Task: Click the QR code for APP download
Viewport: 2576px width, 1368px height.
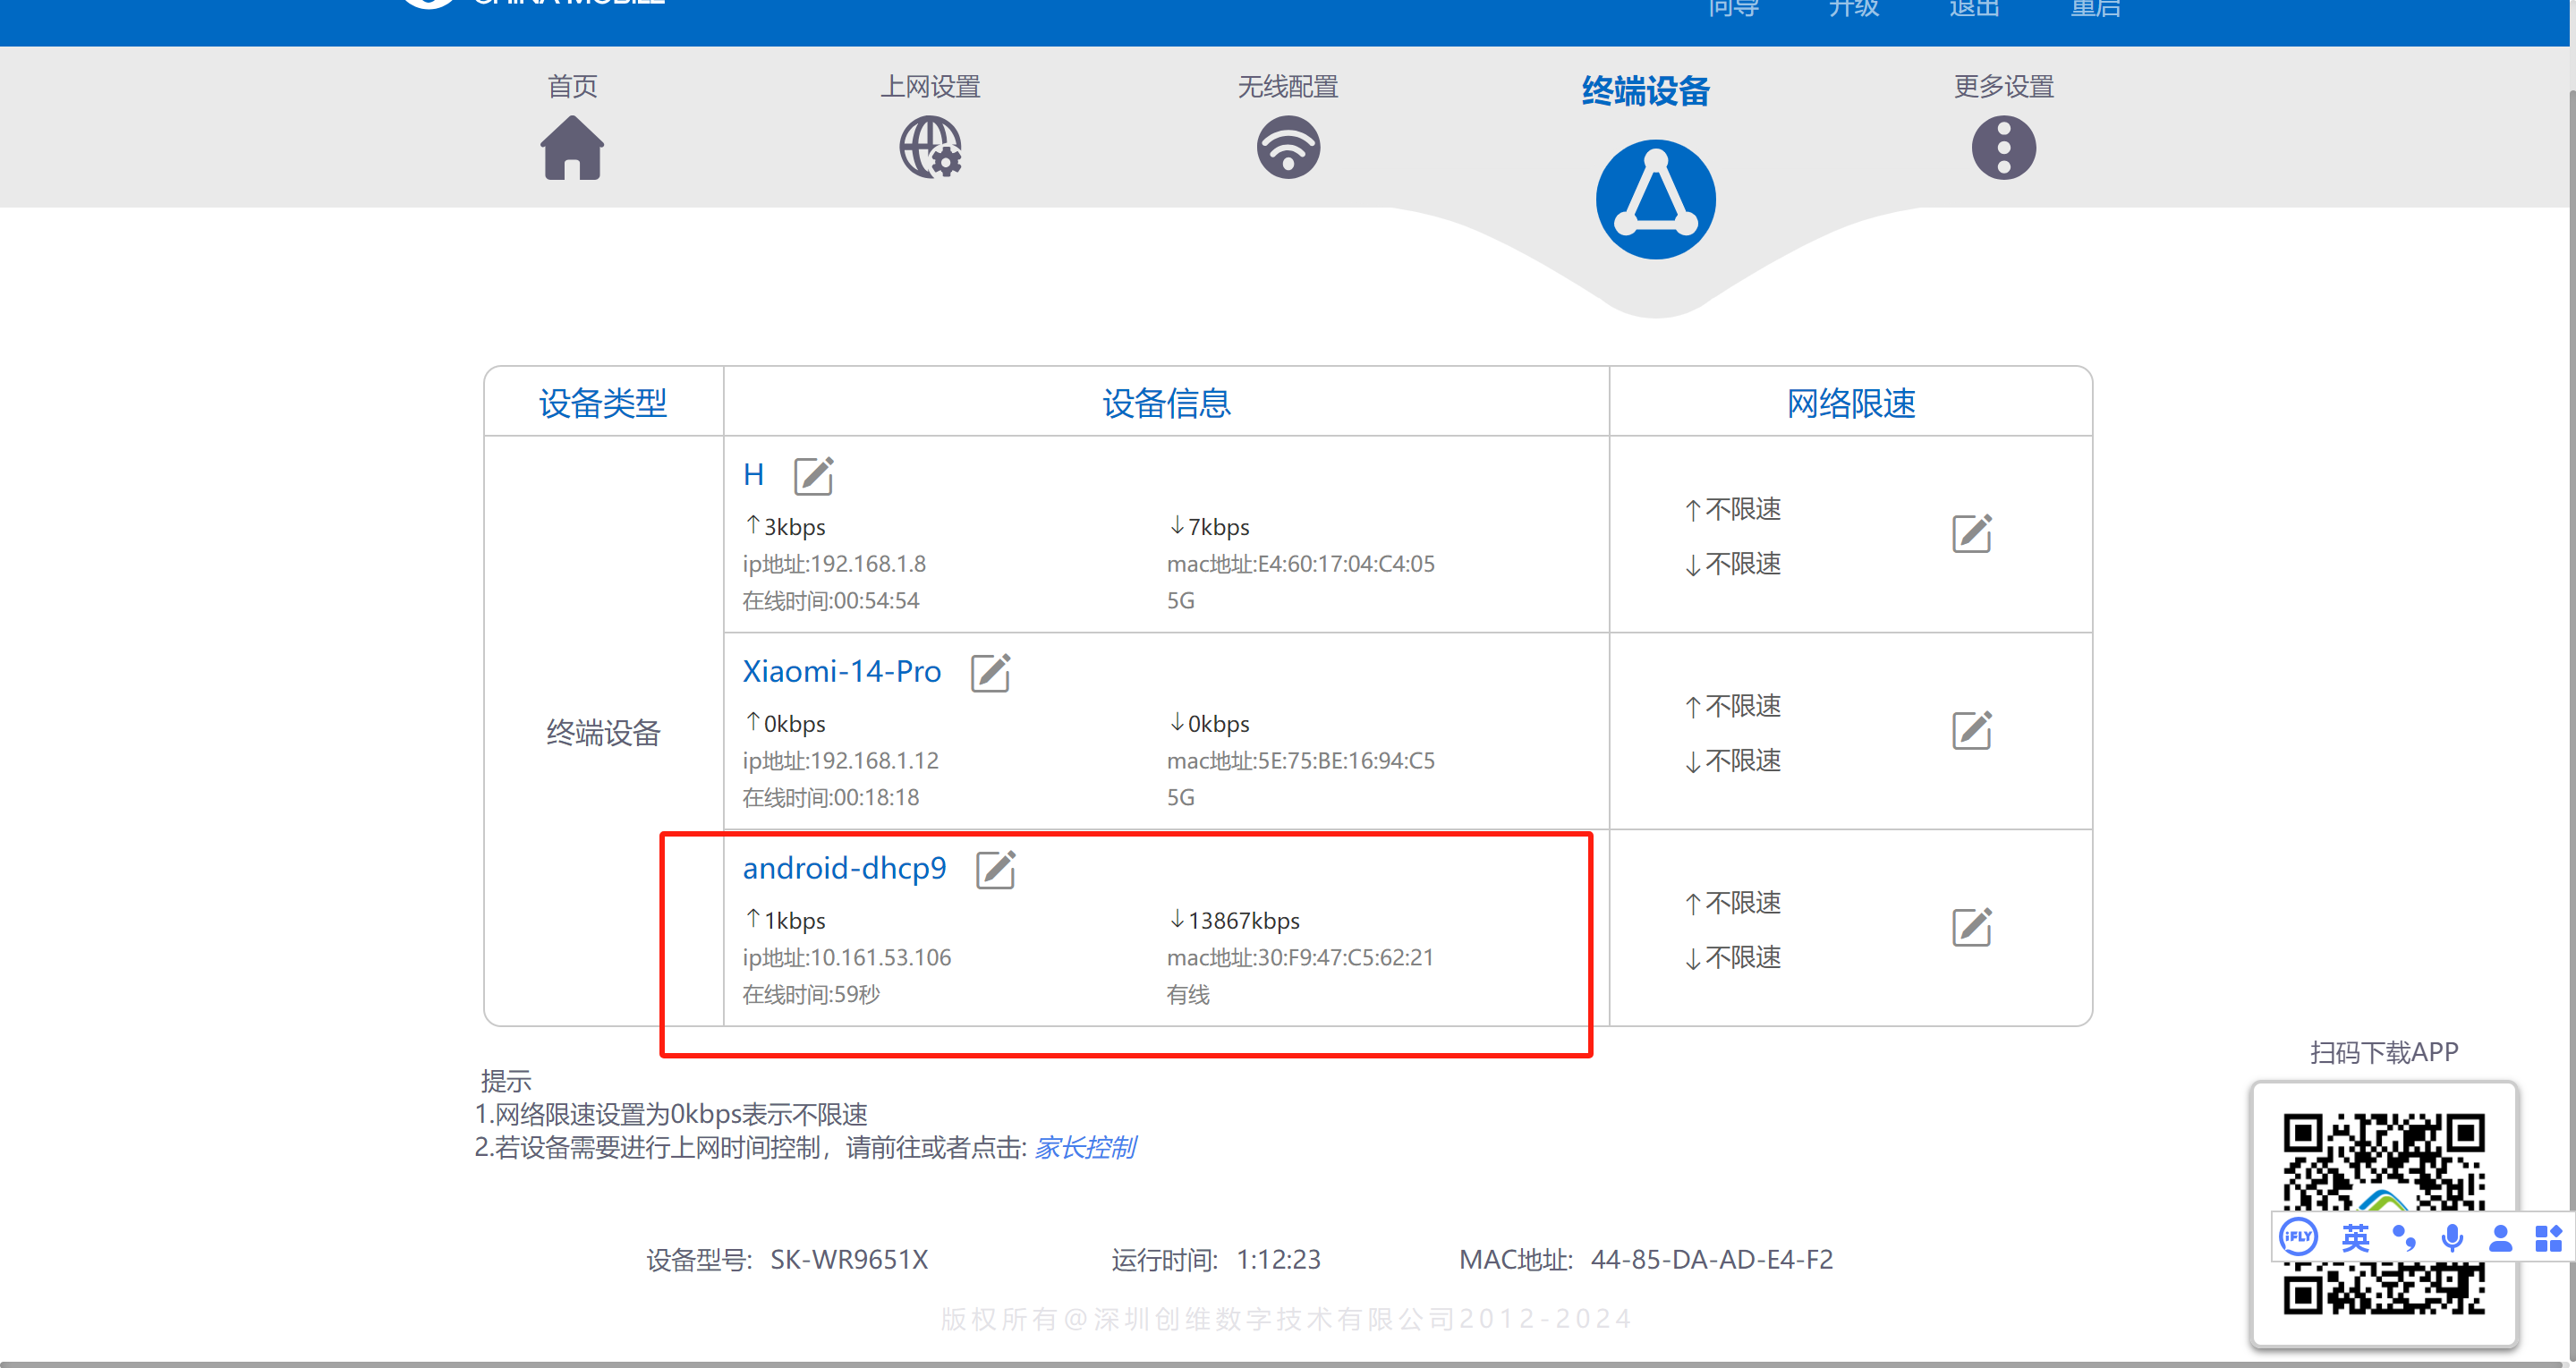Action: [x=2383, y=1214]
